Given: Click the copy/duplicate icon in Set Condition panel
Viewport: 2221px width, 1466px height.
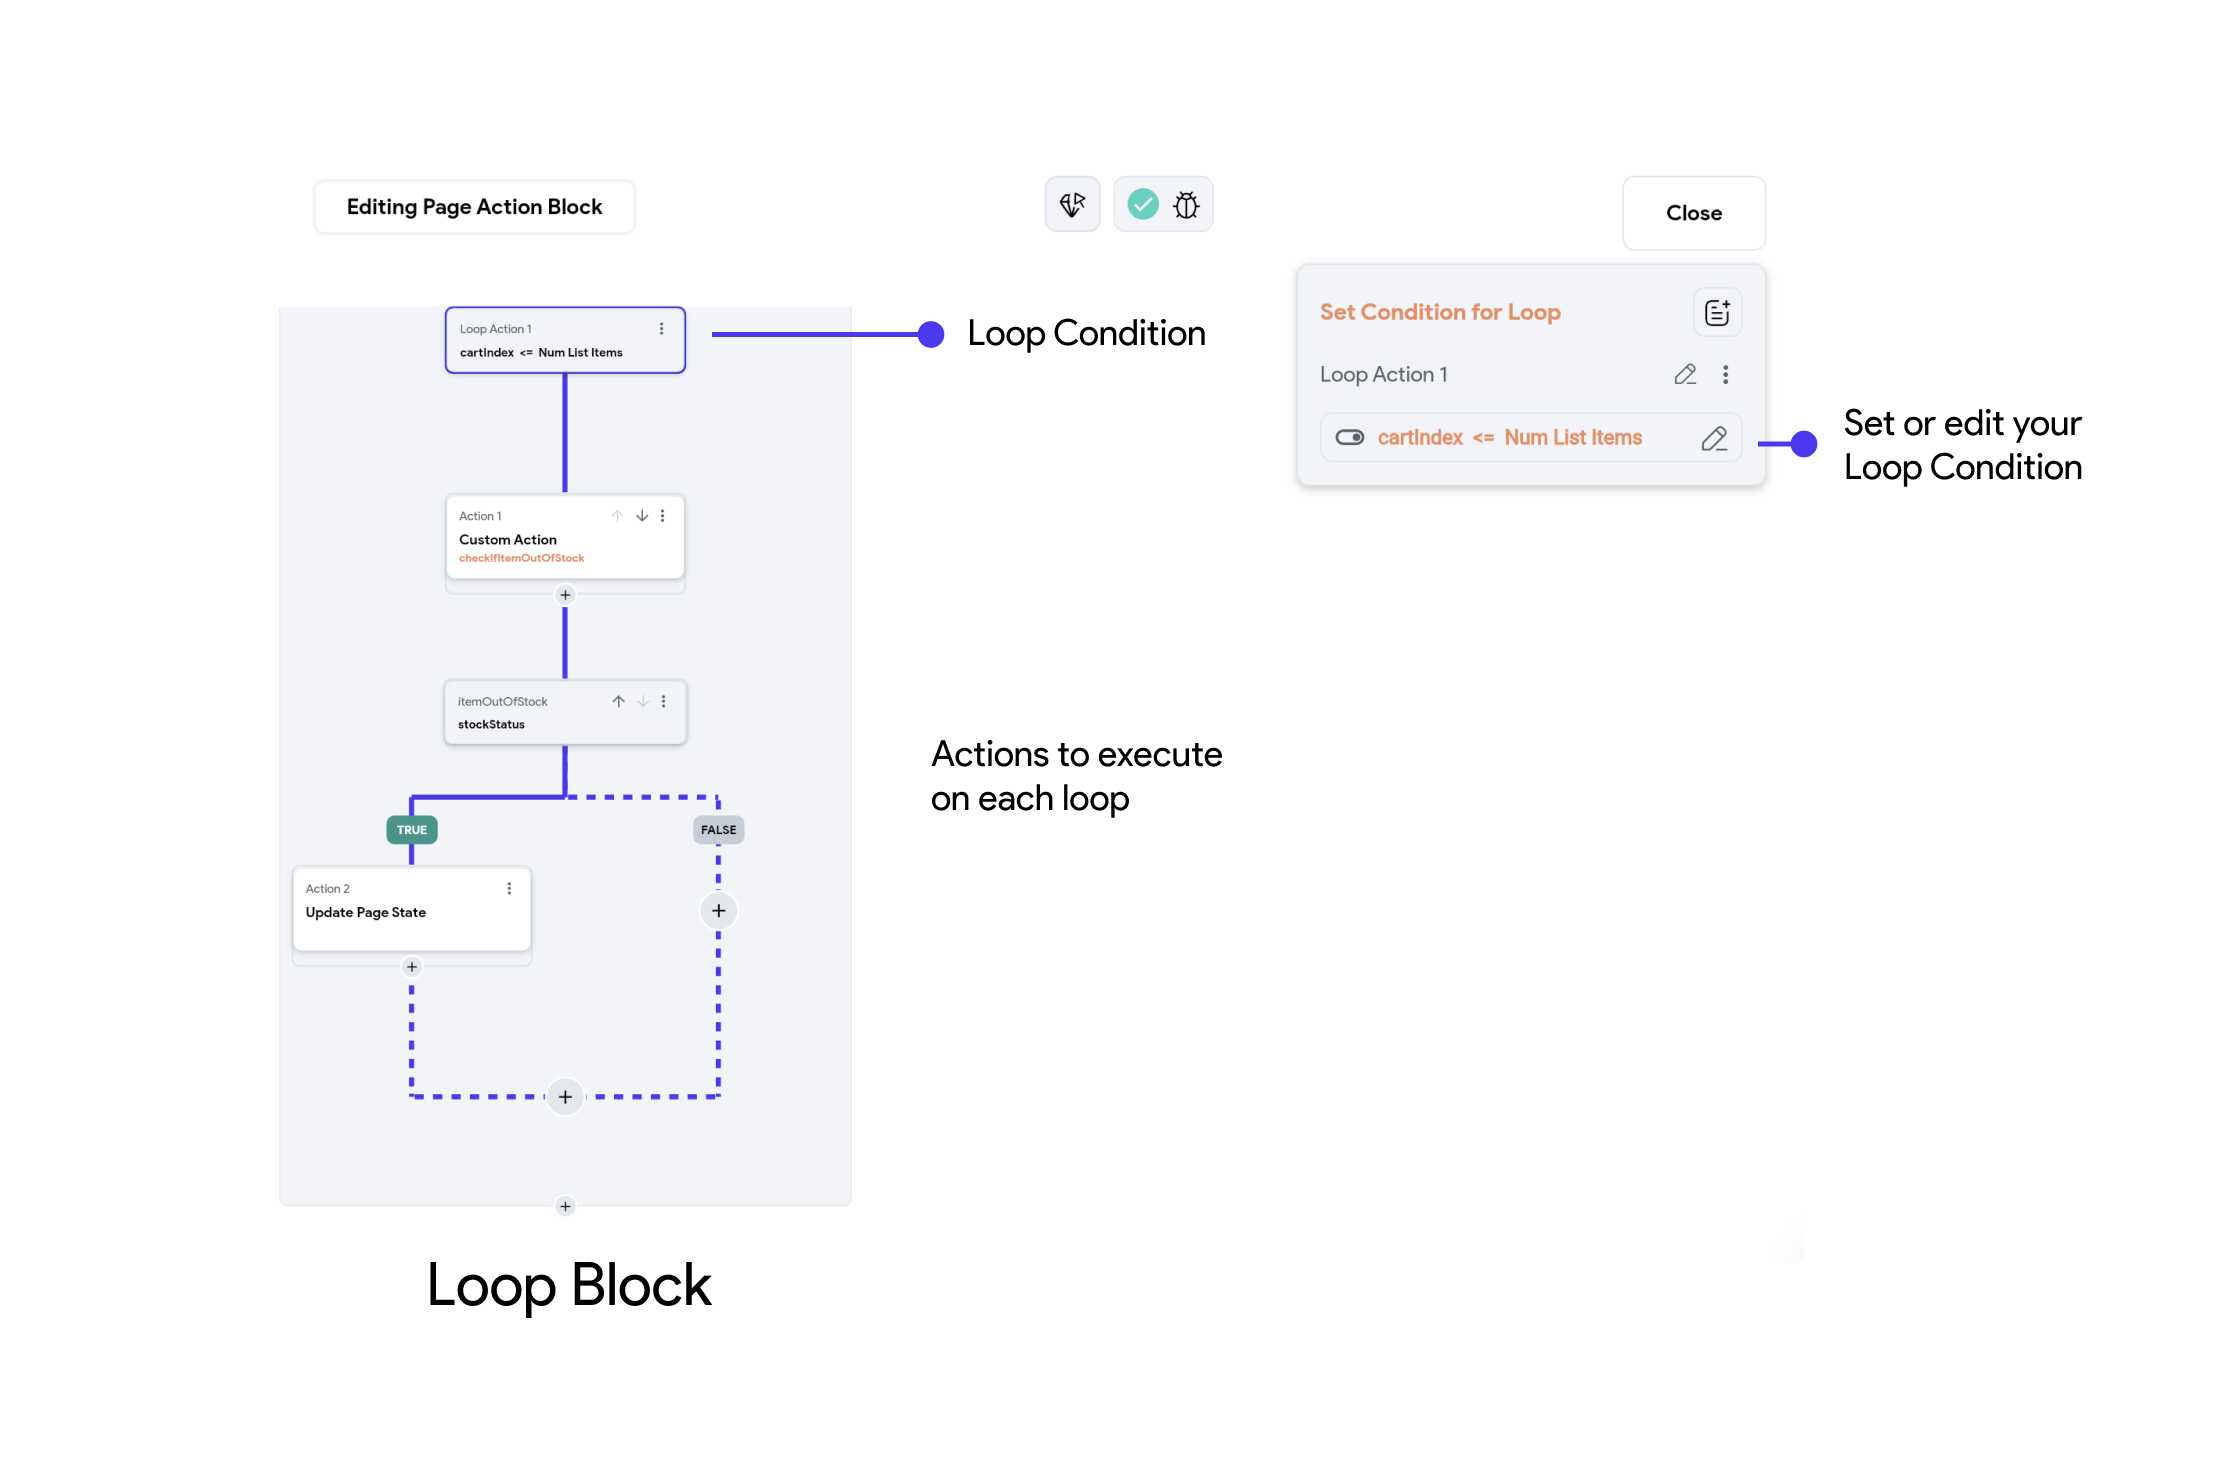Looking at the screenshot, I should [x=1717, y=314].
